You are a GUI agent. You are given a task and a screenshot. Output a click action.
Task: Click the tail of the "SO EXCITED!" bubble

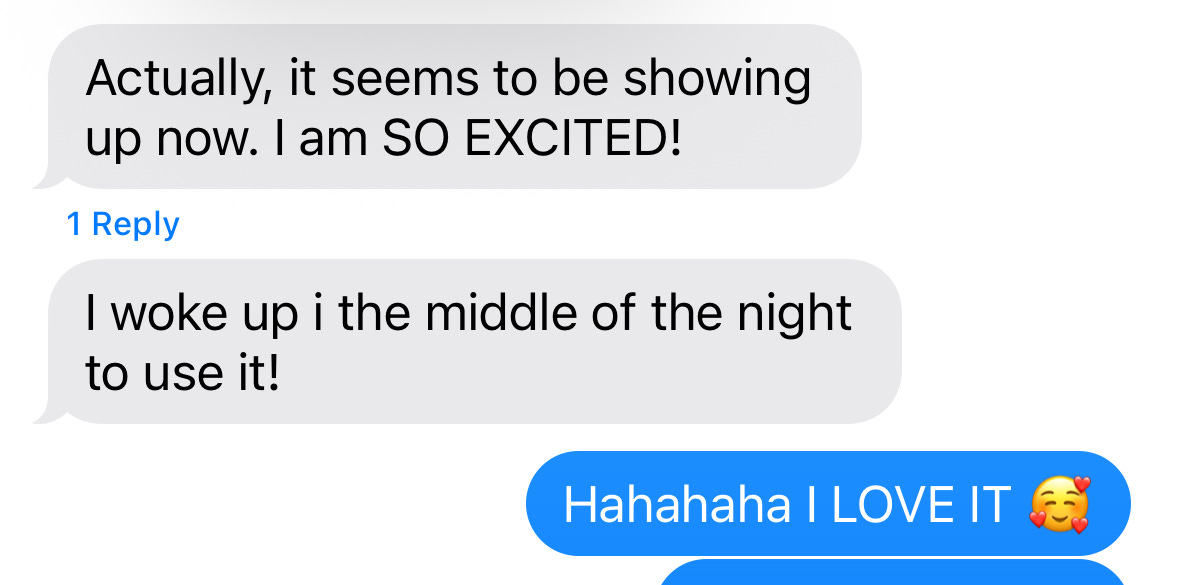click(x=51, y=176)
